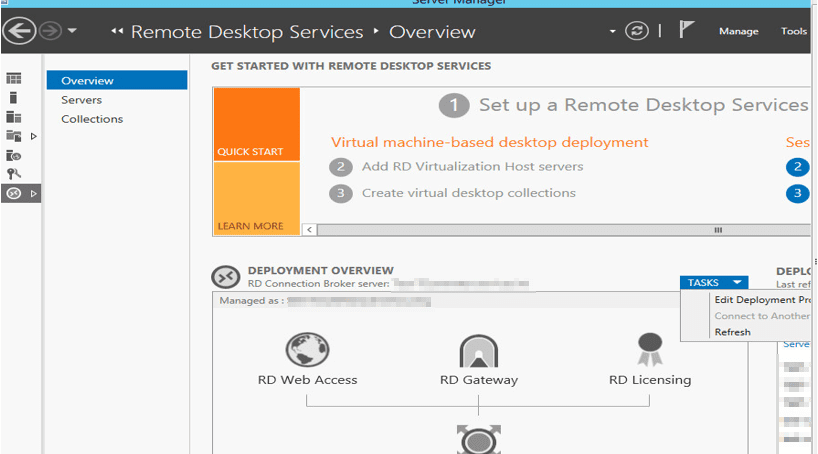This screenshot has width=818, height=454.
Task: Select Collections in the navigation pane
Action: (92, 119)
